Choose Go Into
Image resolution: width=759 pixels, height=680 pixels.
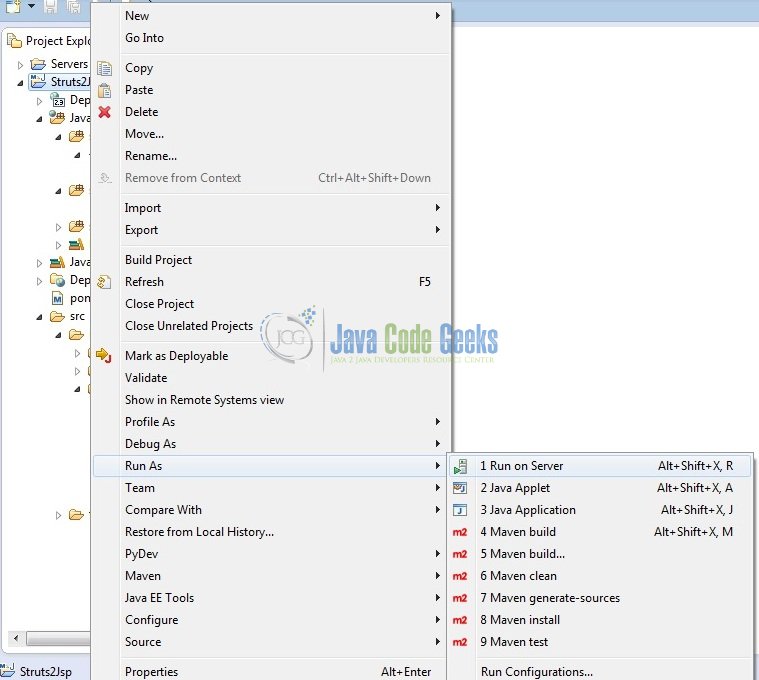[x=270, y=38]
